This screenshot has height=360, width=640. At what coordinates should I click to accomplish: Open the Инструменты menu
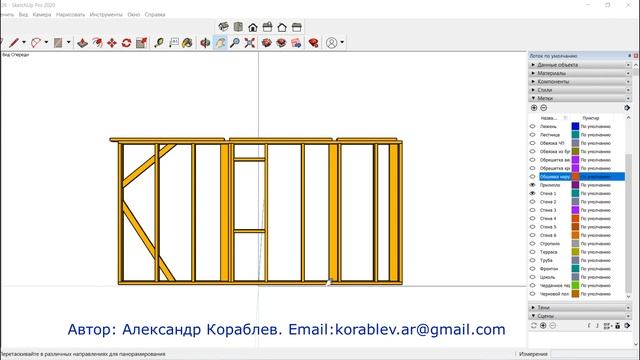(x=106, y=15)
